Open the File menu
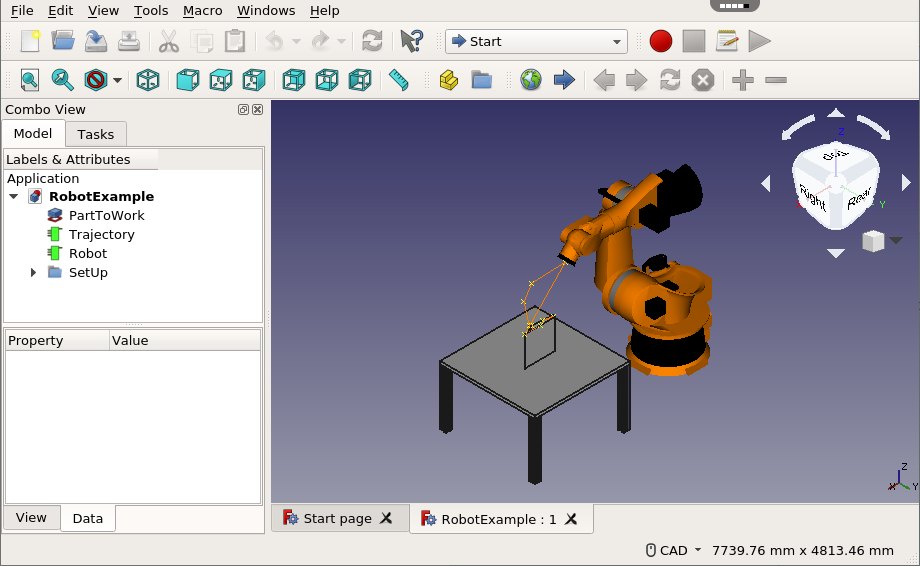Viewport: 920px width, 566px height. tap(22, 11)
